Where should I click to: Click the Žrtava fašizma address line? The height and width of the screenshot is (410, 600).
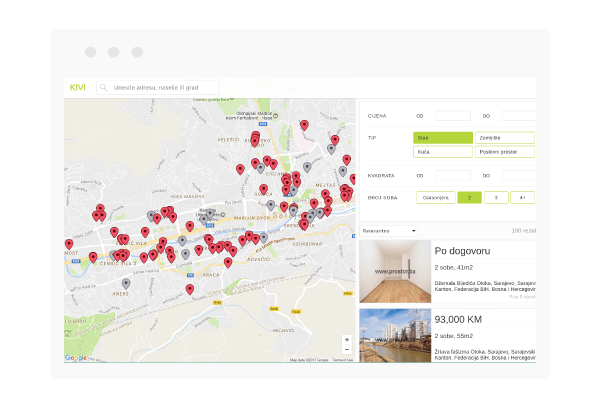pos(485,354)
